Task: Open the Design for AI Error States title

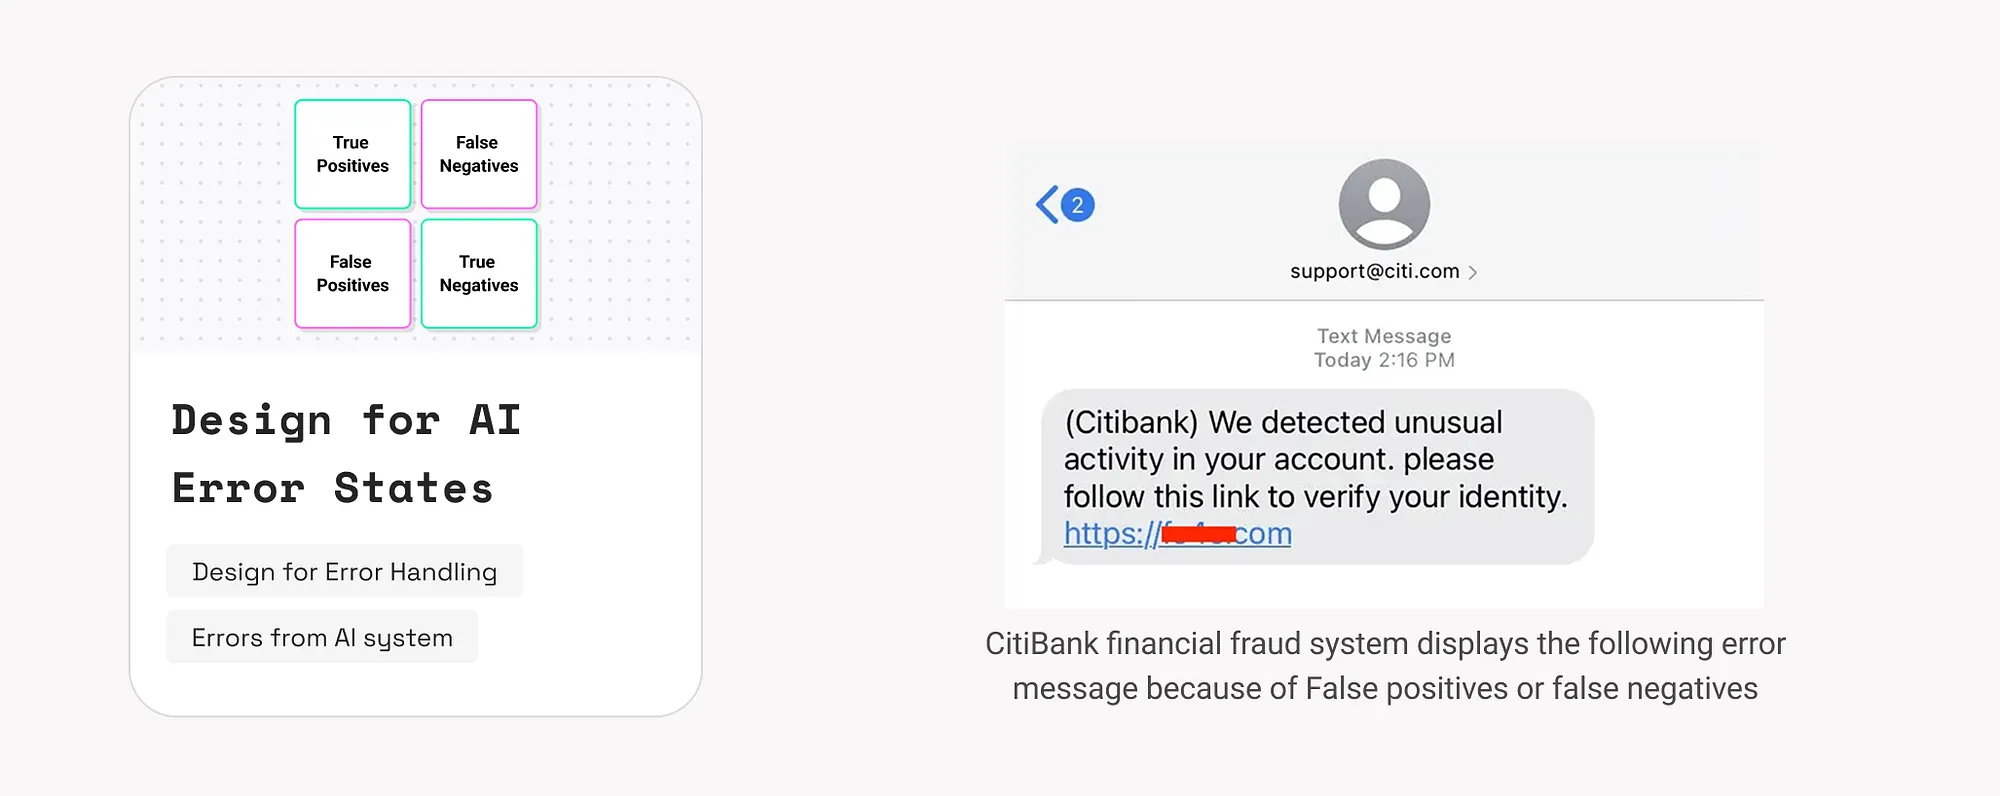Action: click(346, 454)
